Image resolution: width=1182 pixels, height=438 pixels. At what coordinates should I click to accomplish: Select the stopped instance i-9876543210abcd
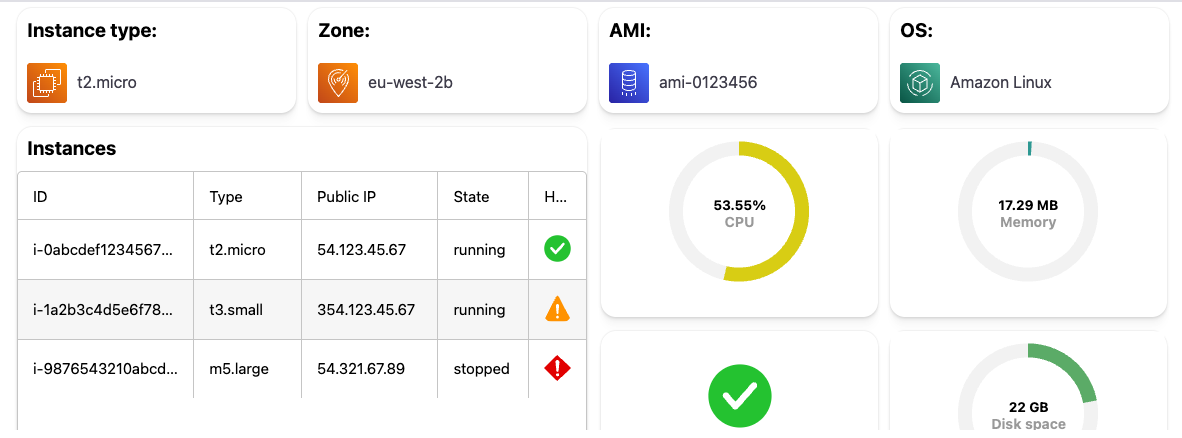tap(302, 369)
